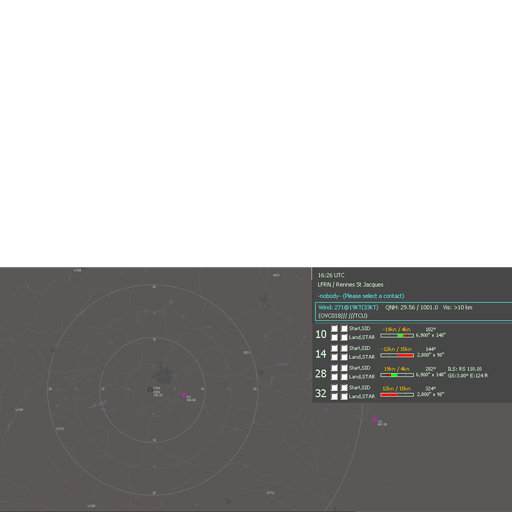512x512 pixels.
Task: Check the Start box for runway 28
Action: point(334,368)
